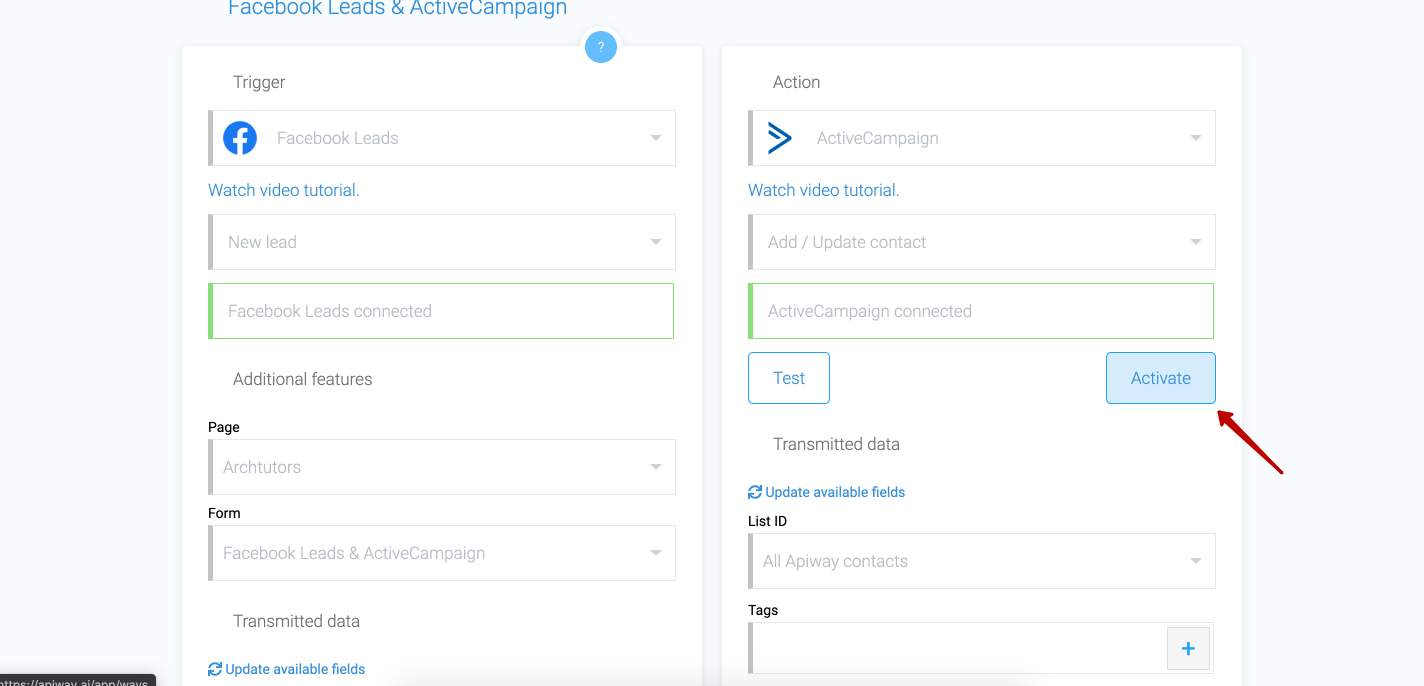Open Trigger's Watch video tutorial link
This screenshot has height=686, width=1424.
point(284,190)
